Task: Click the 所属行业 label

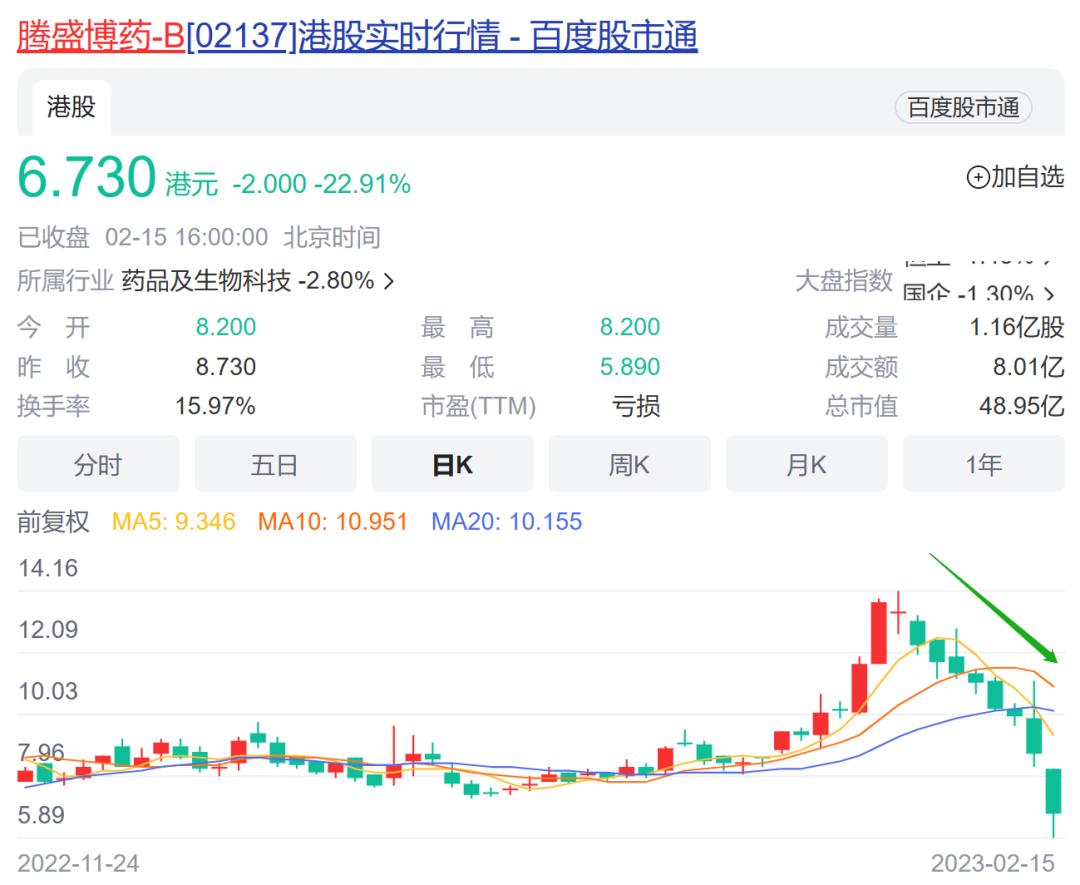Action: pyautogui.click(x=65, y=280)
